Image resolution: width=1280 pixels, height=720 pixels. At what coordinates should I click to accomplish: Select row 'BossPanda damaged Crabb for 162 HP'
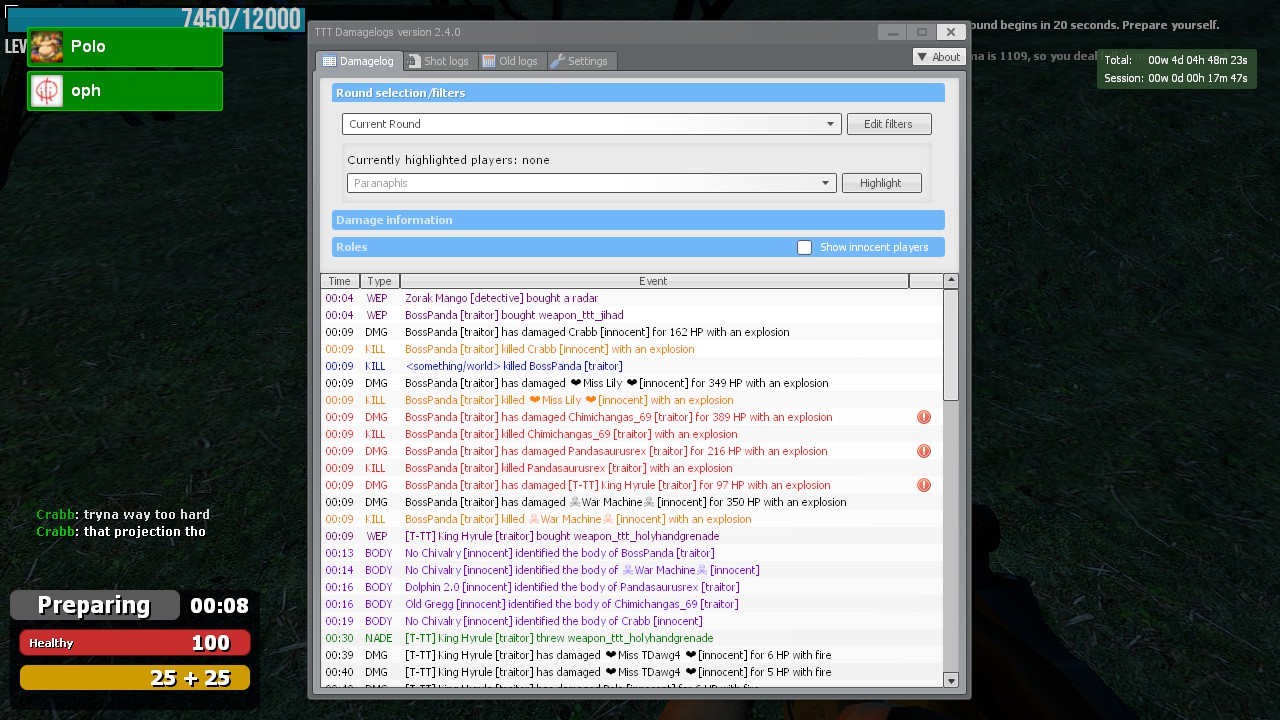click(631, 332)
